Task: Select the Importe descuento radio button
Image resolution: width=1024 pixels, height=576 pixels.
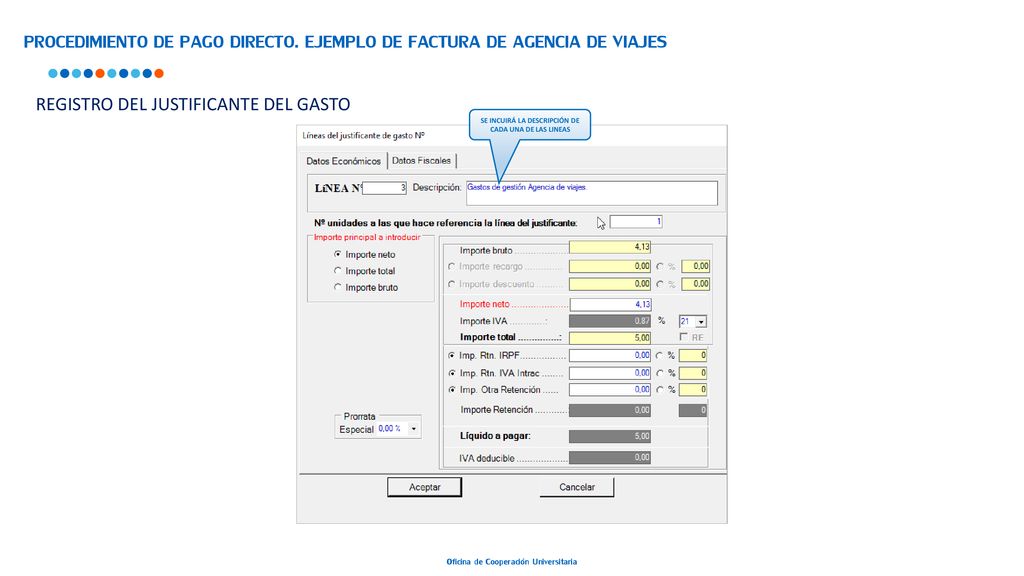Action: tap(451, 284)
